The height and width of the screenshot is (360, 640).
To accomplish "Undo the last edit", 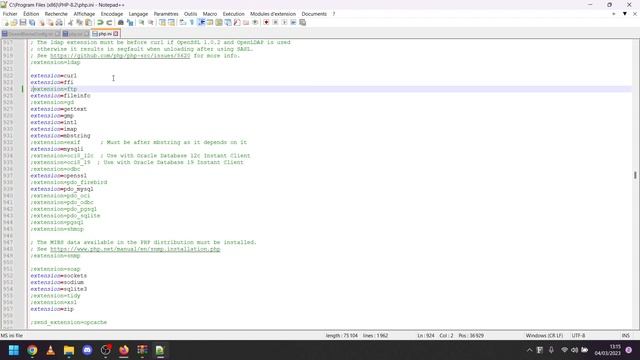I will (100, 22).
